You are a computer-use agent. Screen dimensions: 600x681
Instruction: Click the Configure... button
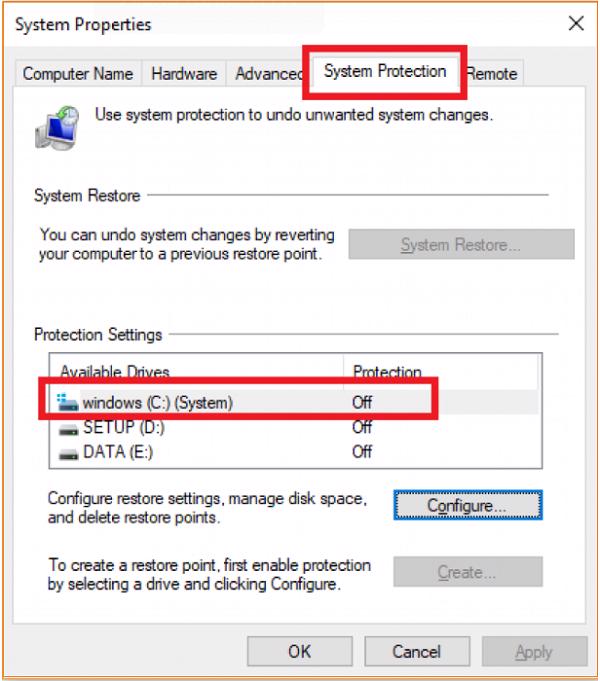click(467, 506)
